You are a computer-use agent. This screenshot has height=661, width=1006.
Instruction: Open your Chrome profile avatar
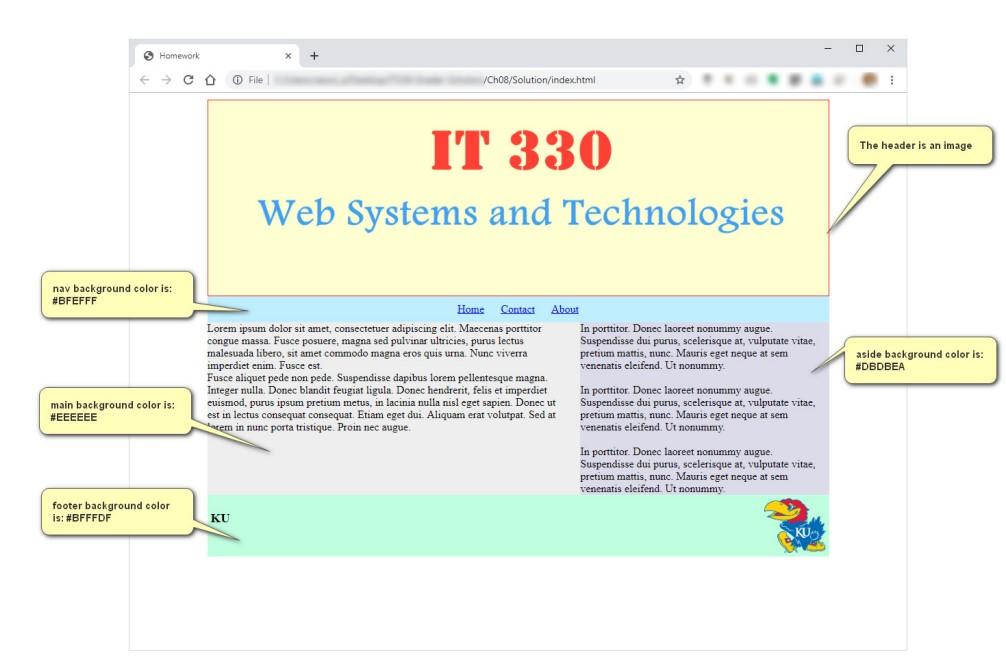pos(869,80)
